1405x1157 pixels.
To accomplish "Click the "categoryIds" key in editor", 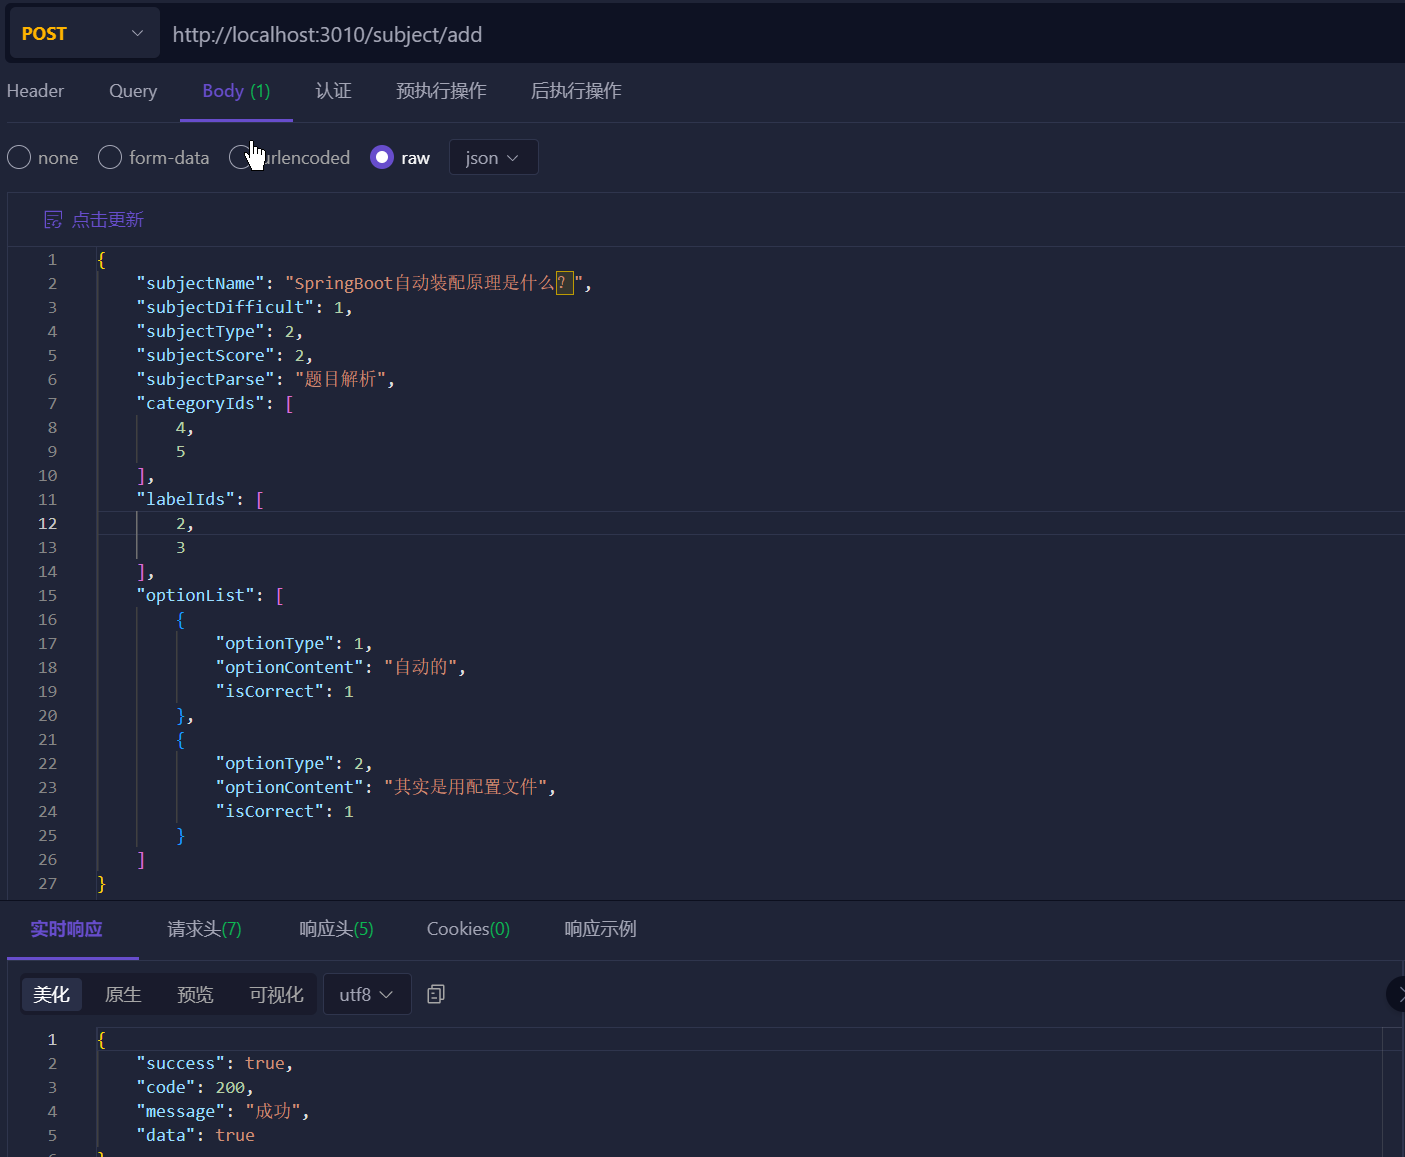I will coord(201,403).
